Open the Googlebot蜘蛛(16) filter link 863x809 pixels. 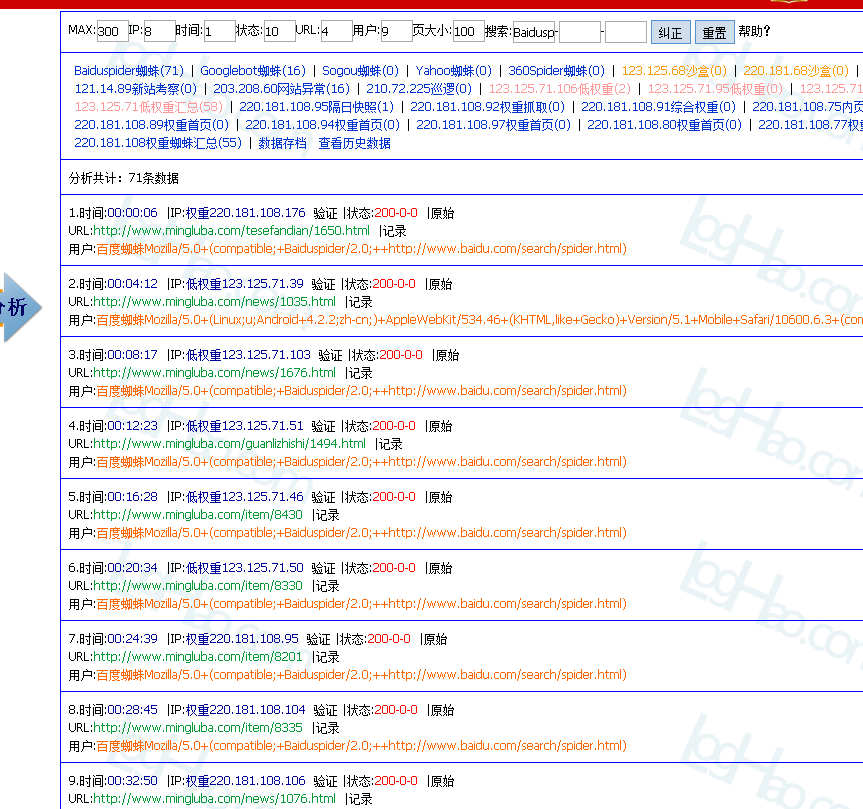[x=253, y=71]
